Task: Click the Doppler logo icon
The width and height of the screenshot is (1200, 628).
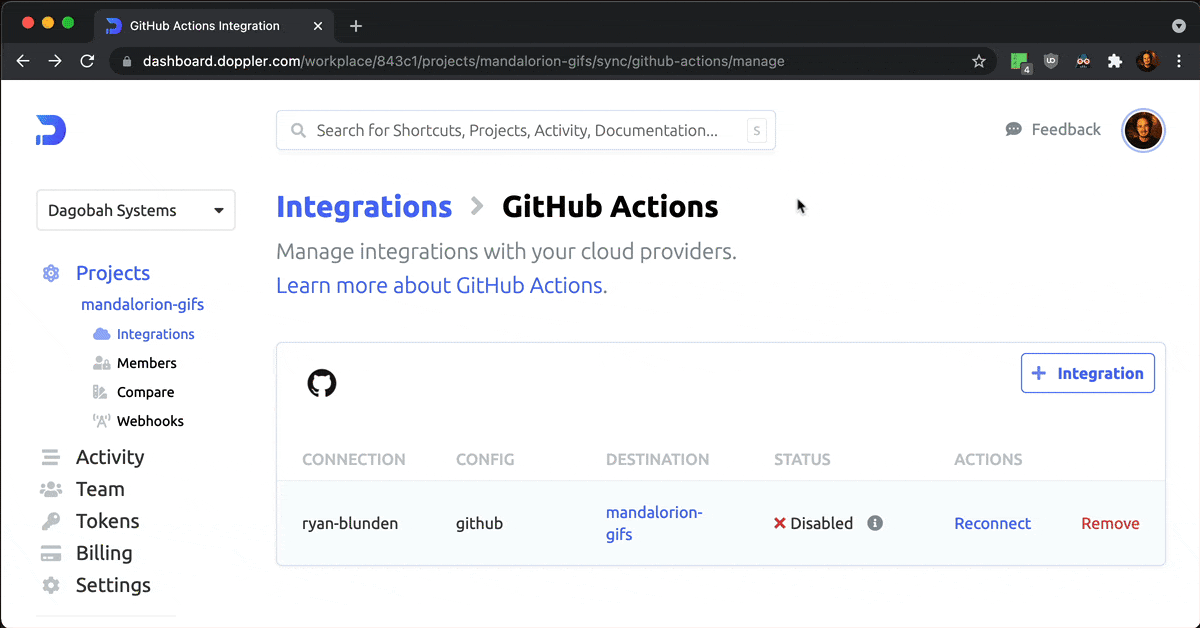Action: (50, 128)
